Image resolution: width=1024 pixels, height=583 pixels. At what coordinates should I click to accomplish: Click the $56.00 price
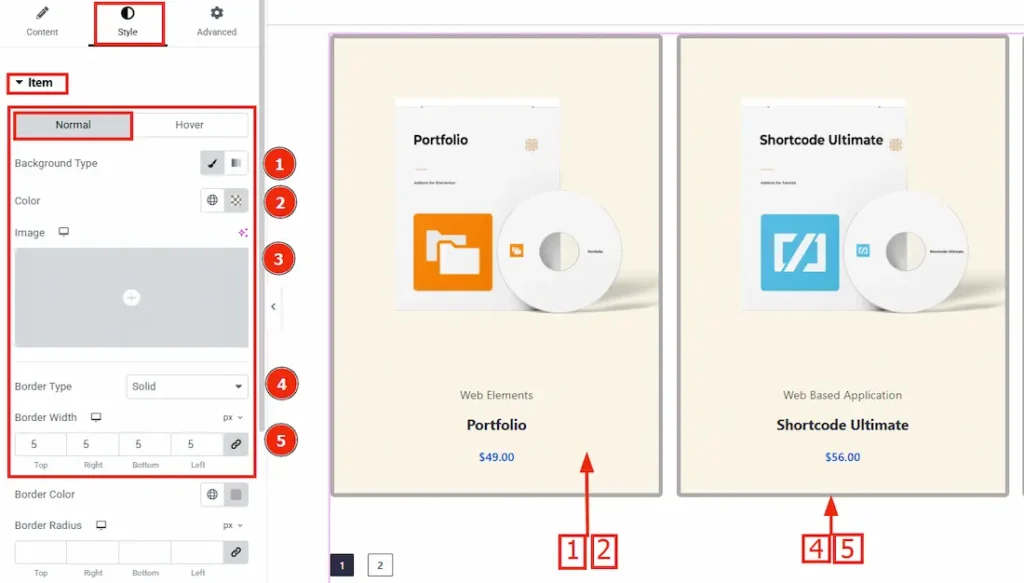(842, 457)
